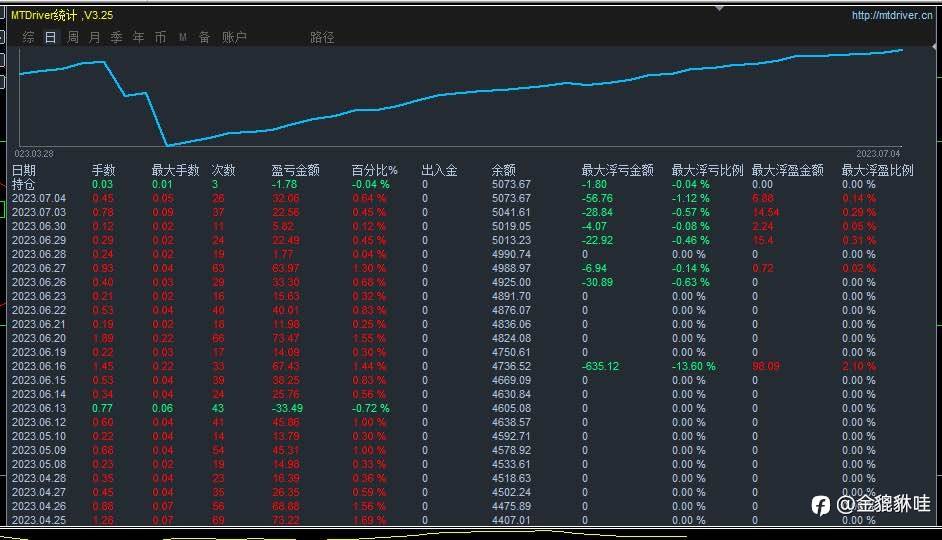
Task: Click the 最大浮盈比例 column header
Action: coord(877,170)
